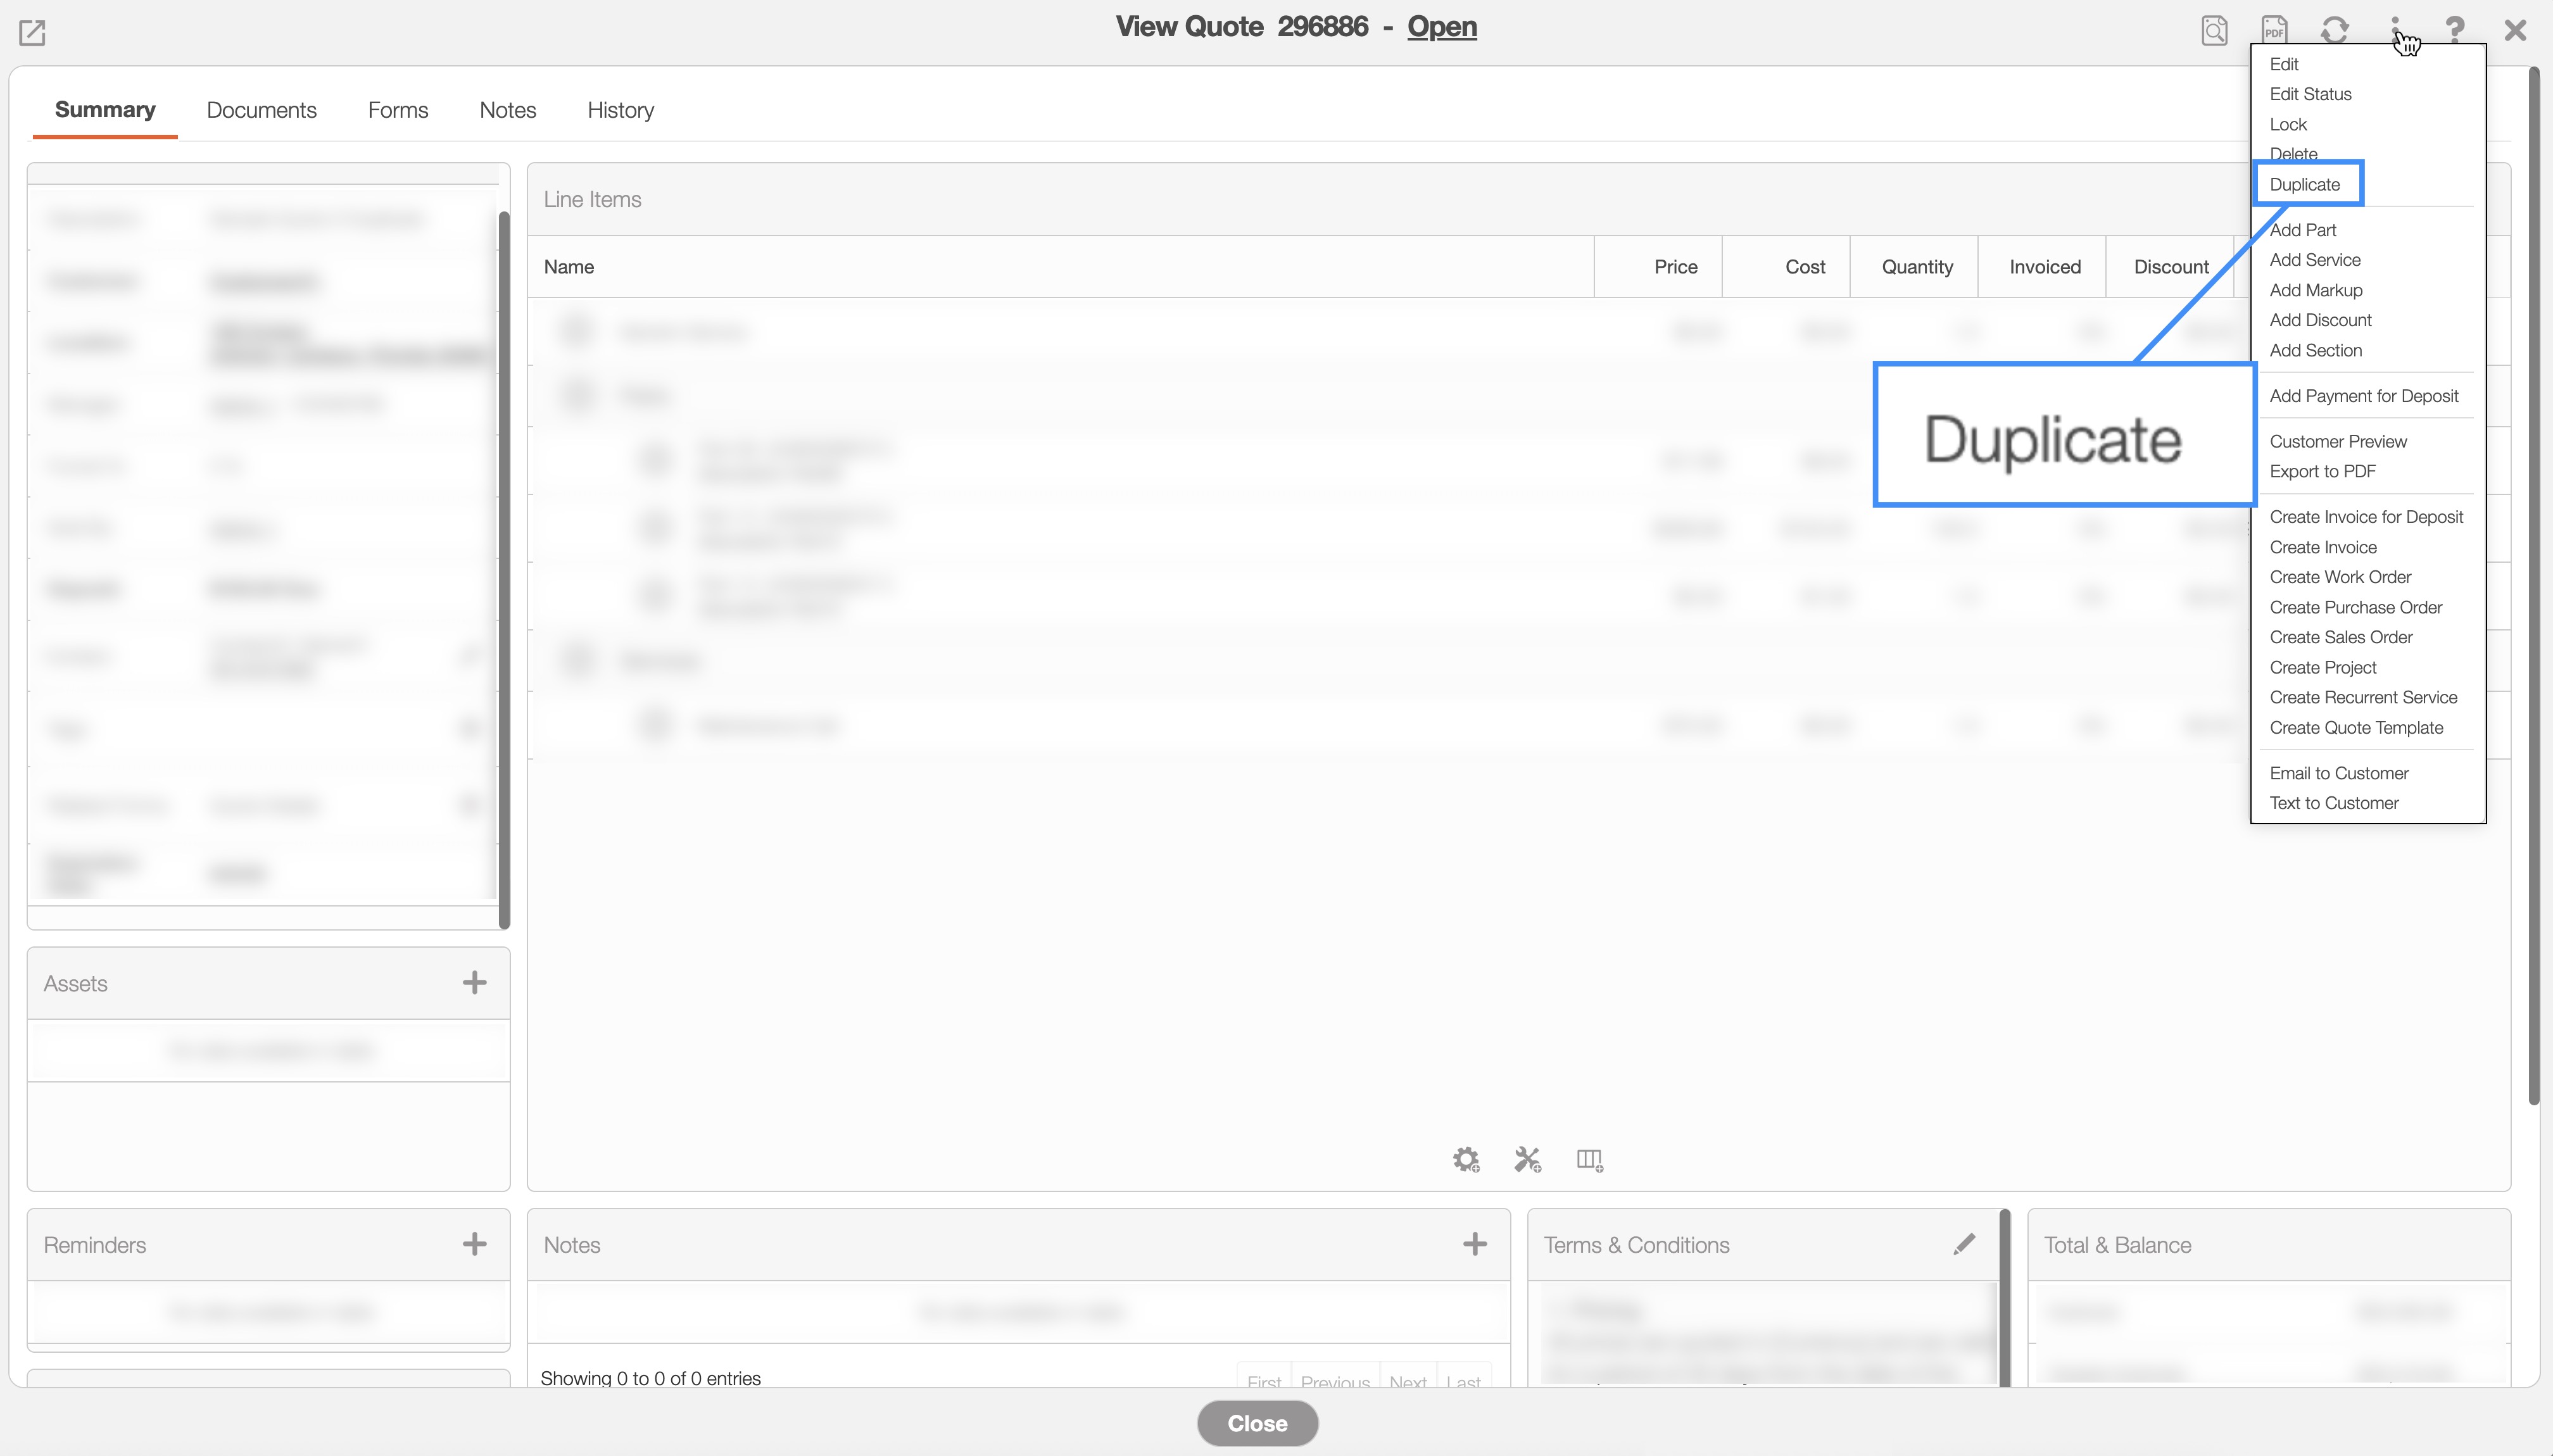
Task: Choose Create Work Order menu entry
Action: click(2340, 577)
